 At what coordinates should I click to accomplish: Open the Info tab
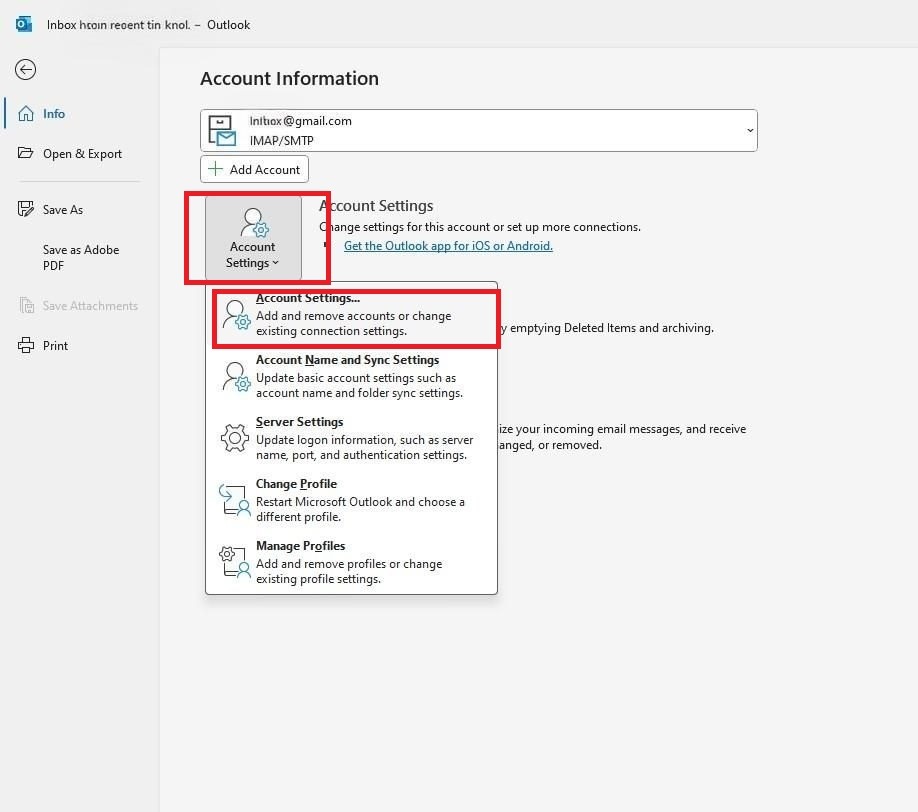(54, 114)
